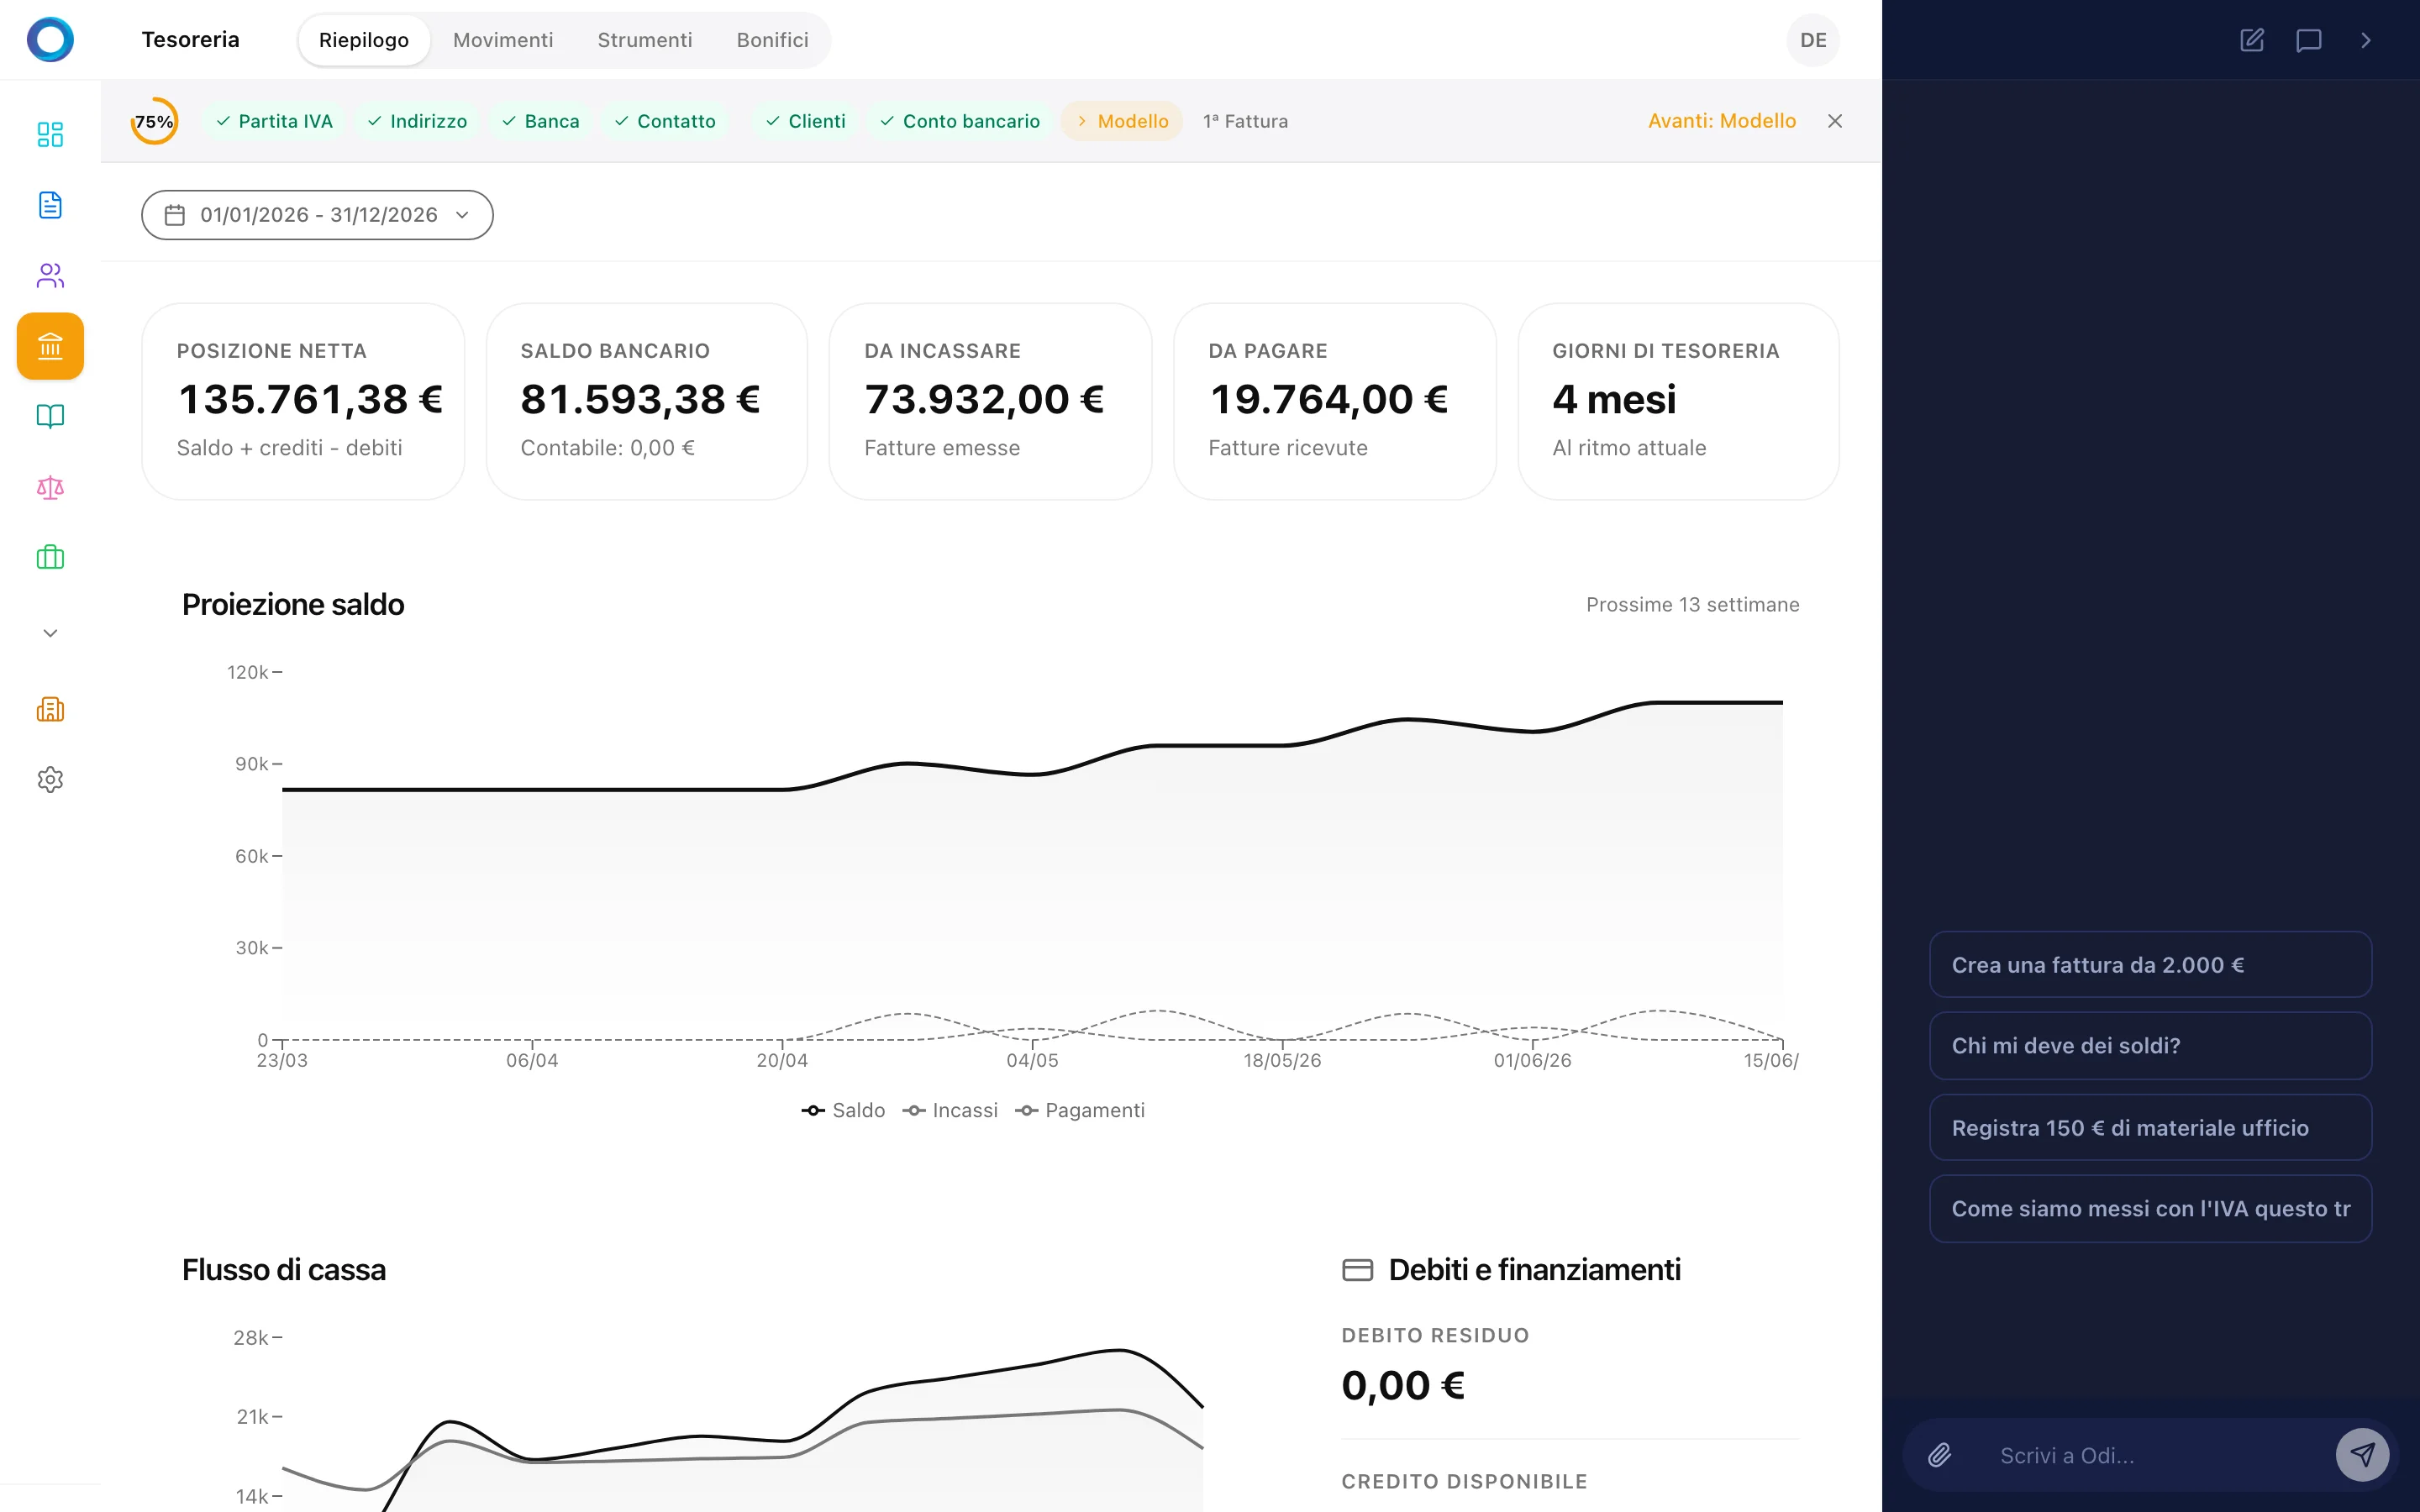Switch to the Movimenti tab
The width and height of the screenshot is (2420, 1512).
click(x=502, y=40)
